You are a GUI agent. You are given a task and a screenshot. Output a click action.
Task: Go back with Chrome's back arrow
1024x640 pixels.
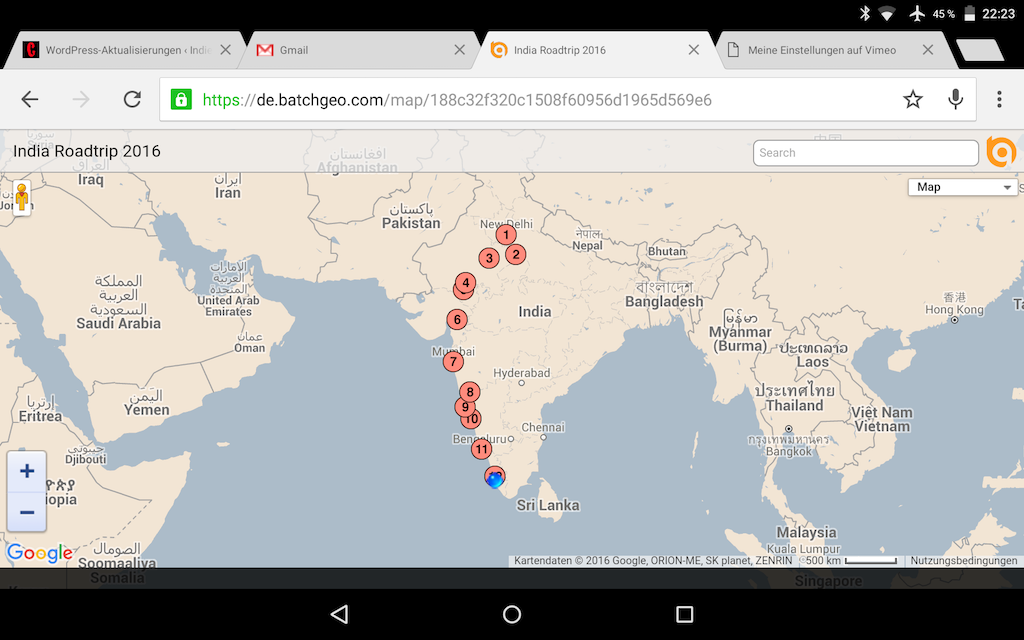[30, 99]
